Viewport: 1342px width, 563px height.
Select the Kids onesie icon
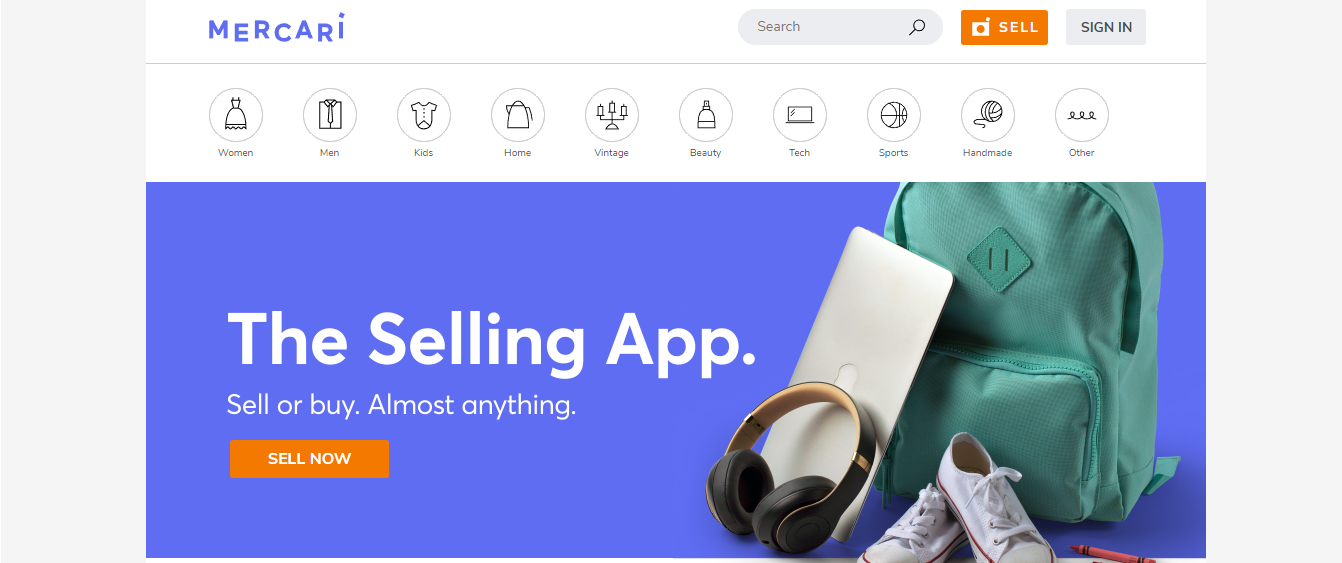click(424, 115)
